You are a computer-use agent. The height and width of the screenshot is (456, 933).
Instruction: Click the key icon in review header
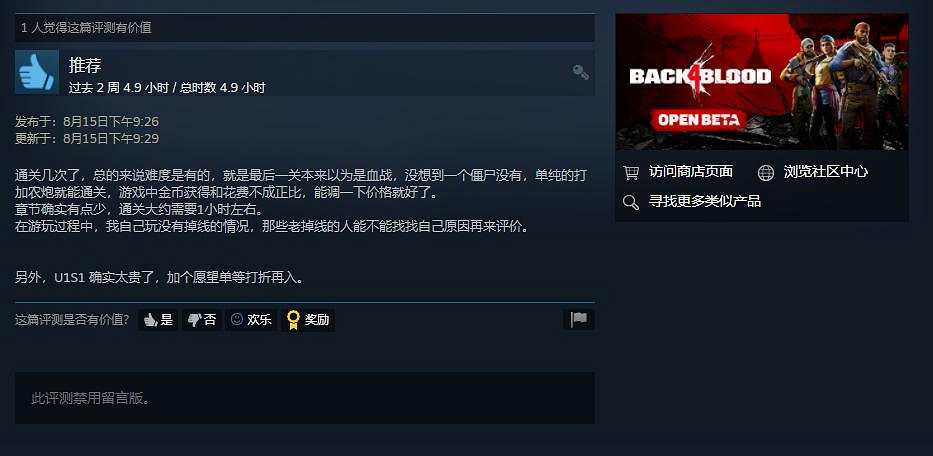[581, 73]
